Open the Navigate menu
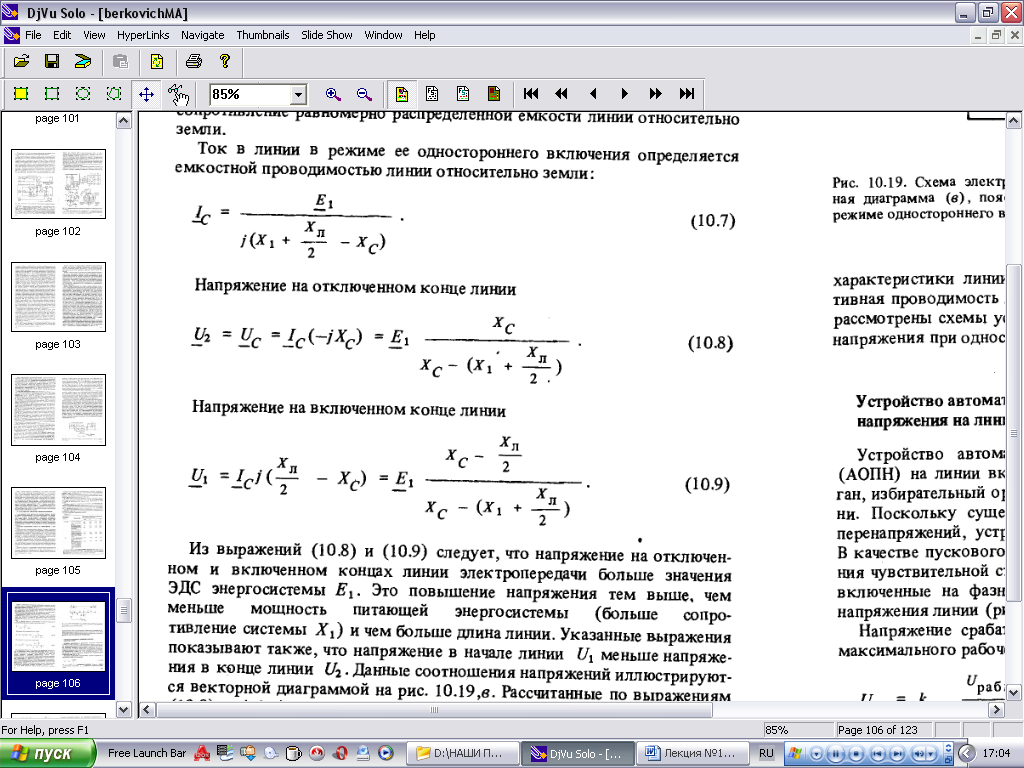This screenshot has height=768, width=1024. (202, 35)
